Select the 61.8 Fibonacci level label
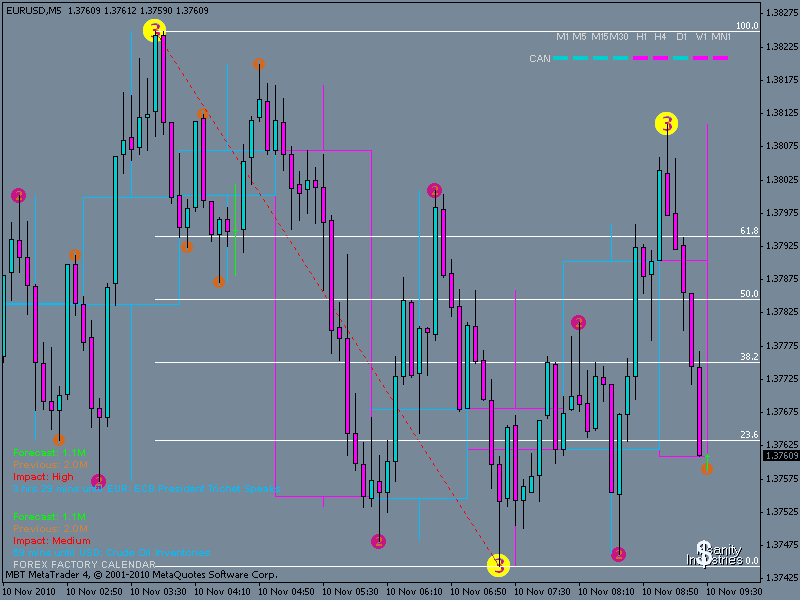 pyautogui.click(x=749, y=231)
